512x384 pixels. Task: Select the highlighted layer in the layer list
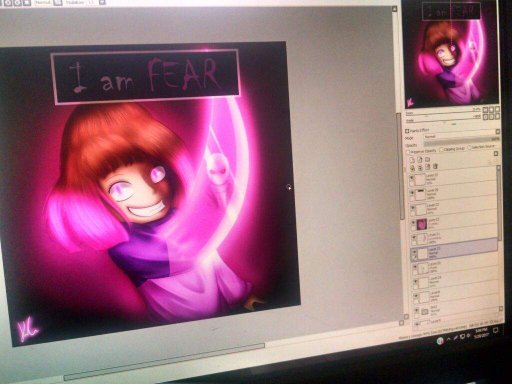tap(454, 250)
